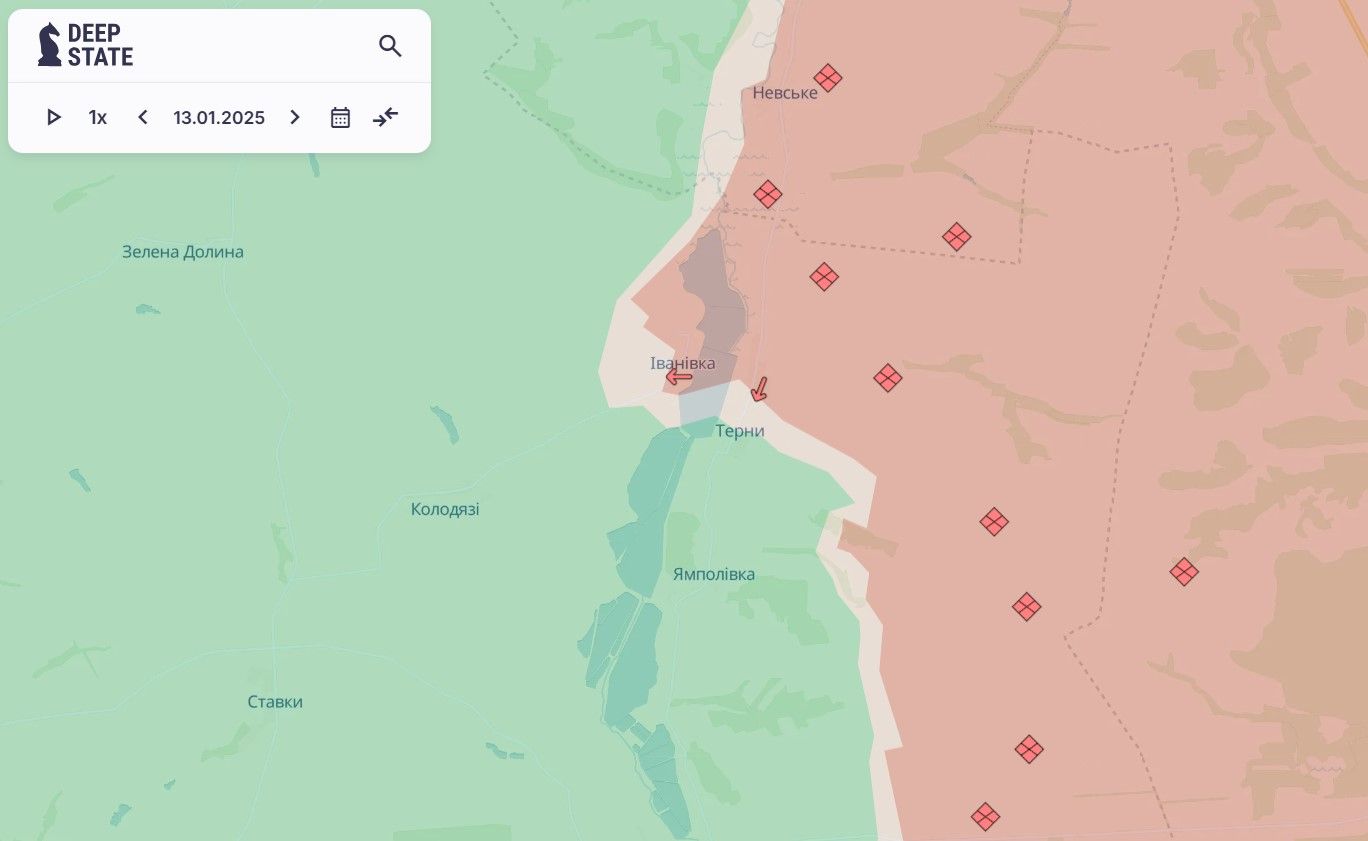Click the Колодязі village label
Image resolution: width=1368 pixels, height=841 pixels.
pyautogui.click(x=445, y=510)
